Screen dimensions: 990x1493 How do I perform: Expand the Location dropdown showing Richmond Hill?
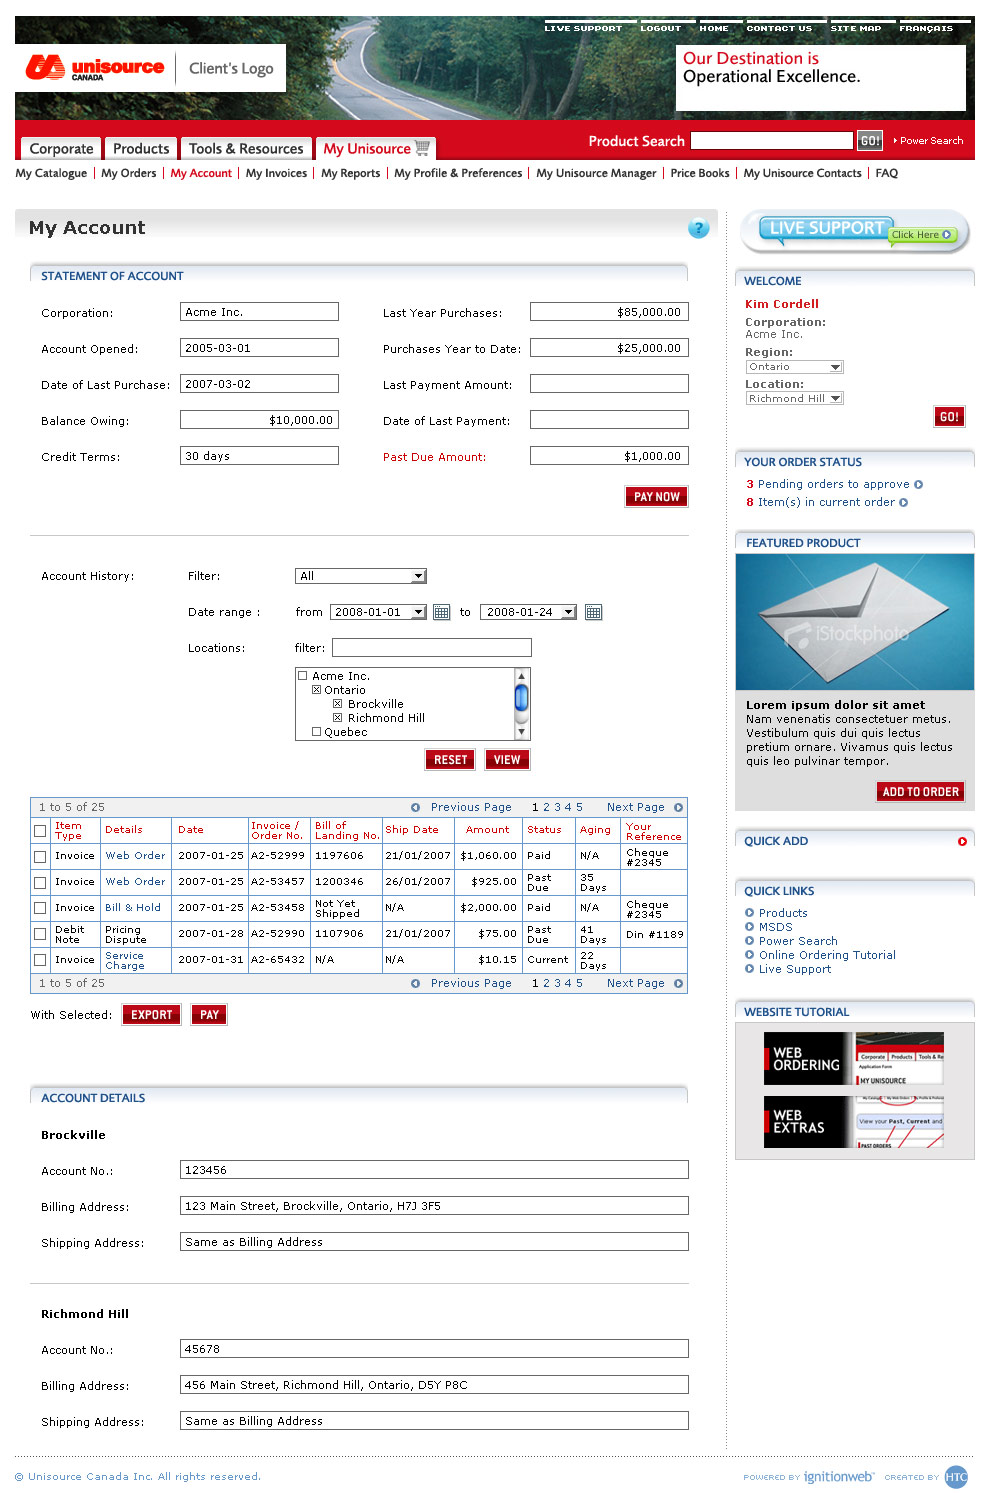click(835, 398)
